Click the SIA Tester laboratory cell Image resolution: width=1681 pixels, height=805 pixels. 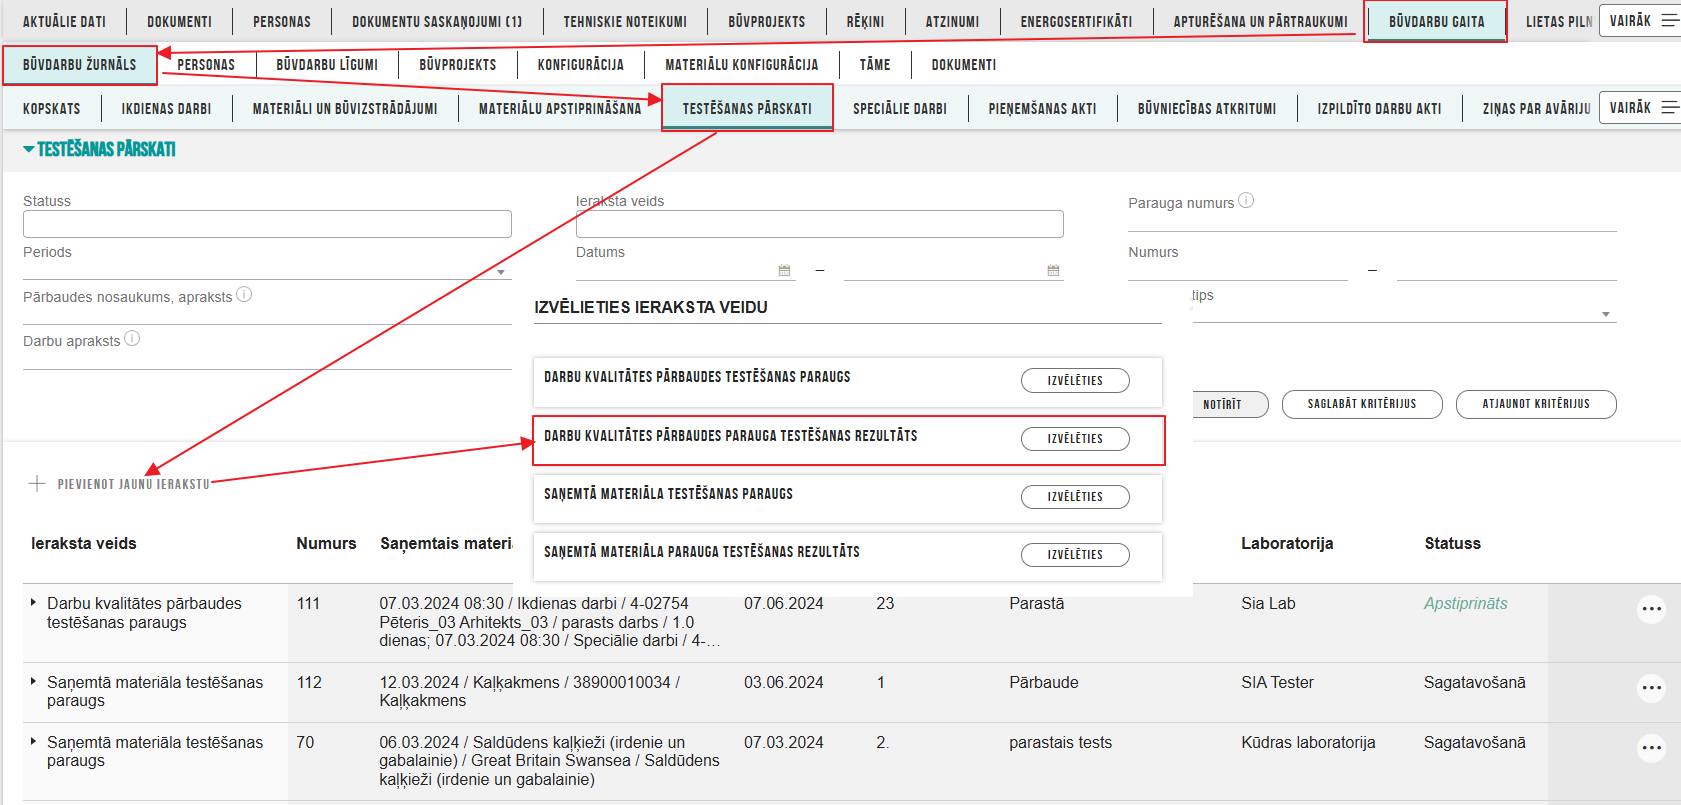[1277, 682]
